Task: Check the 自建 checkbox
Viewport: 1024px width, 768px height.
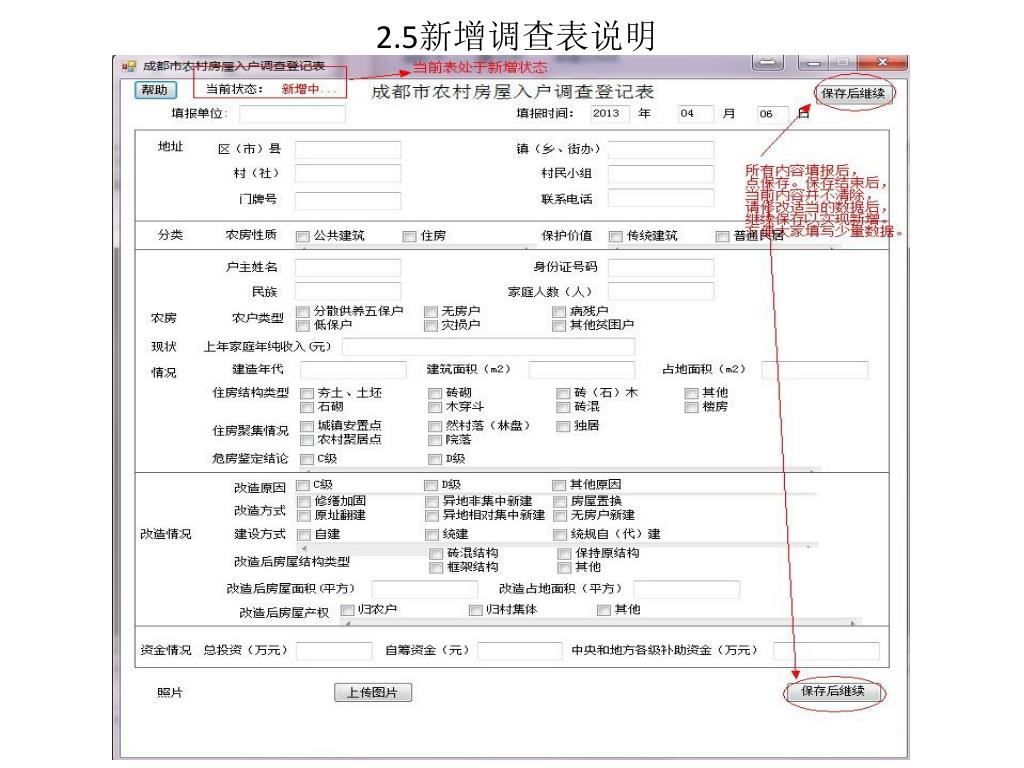Action: coord(304,535)
